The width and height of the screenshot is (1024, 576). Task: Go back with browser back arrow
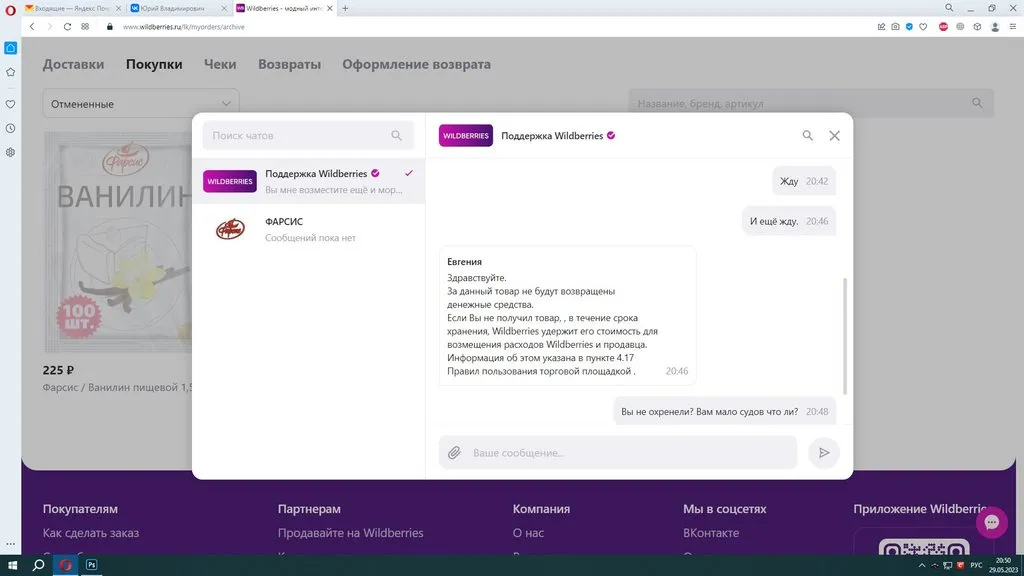32,27
